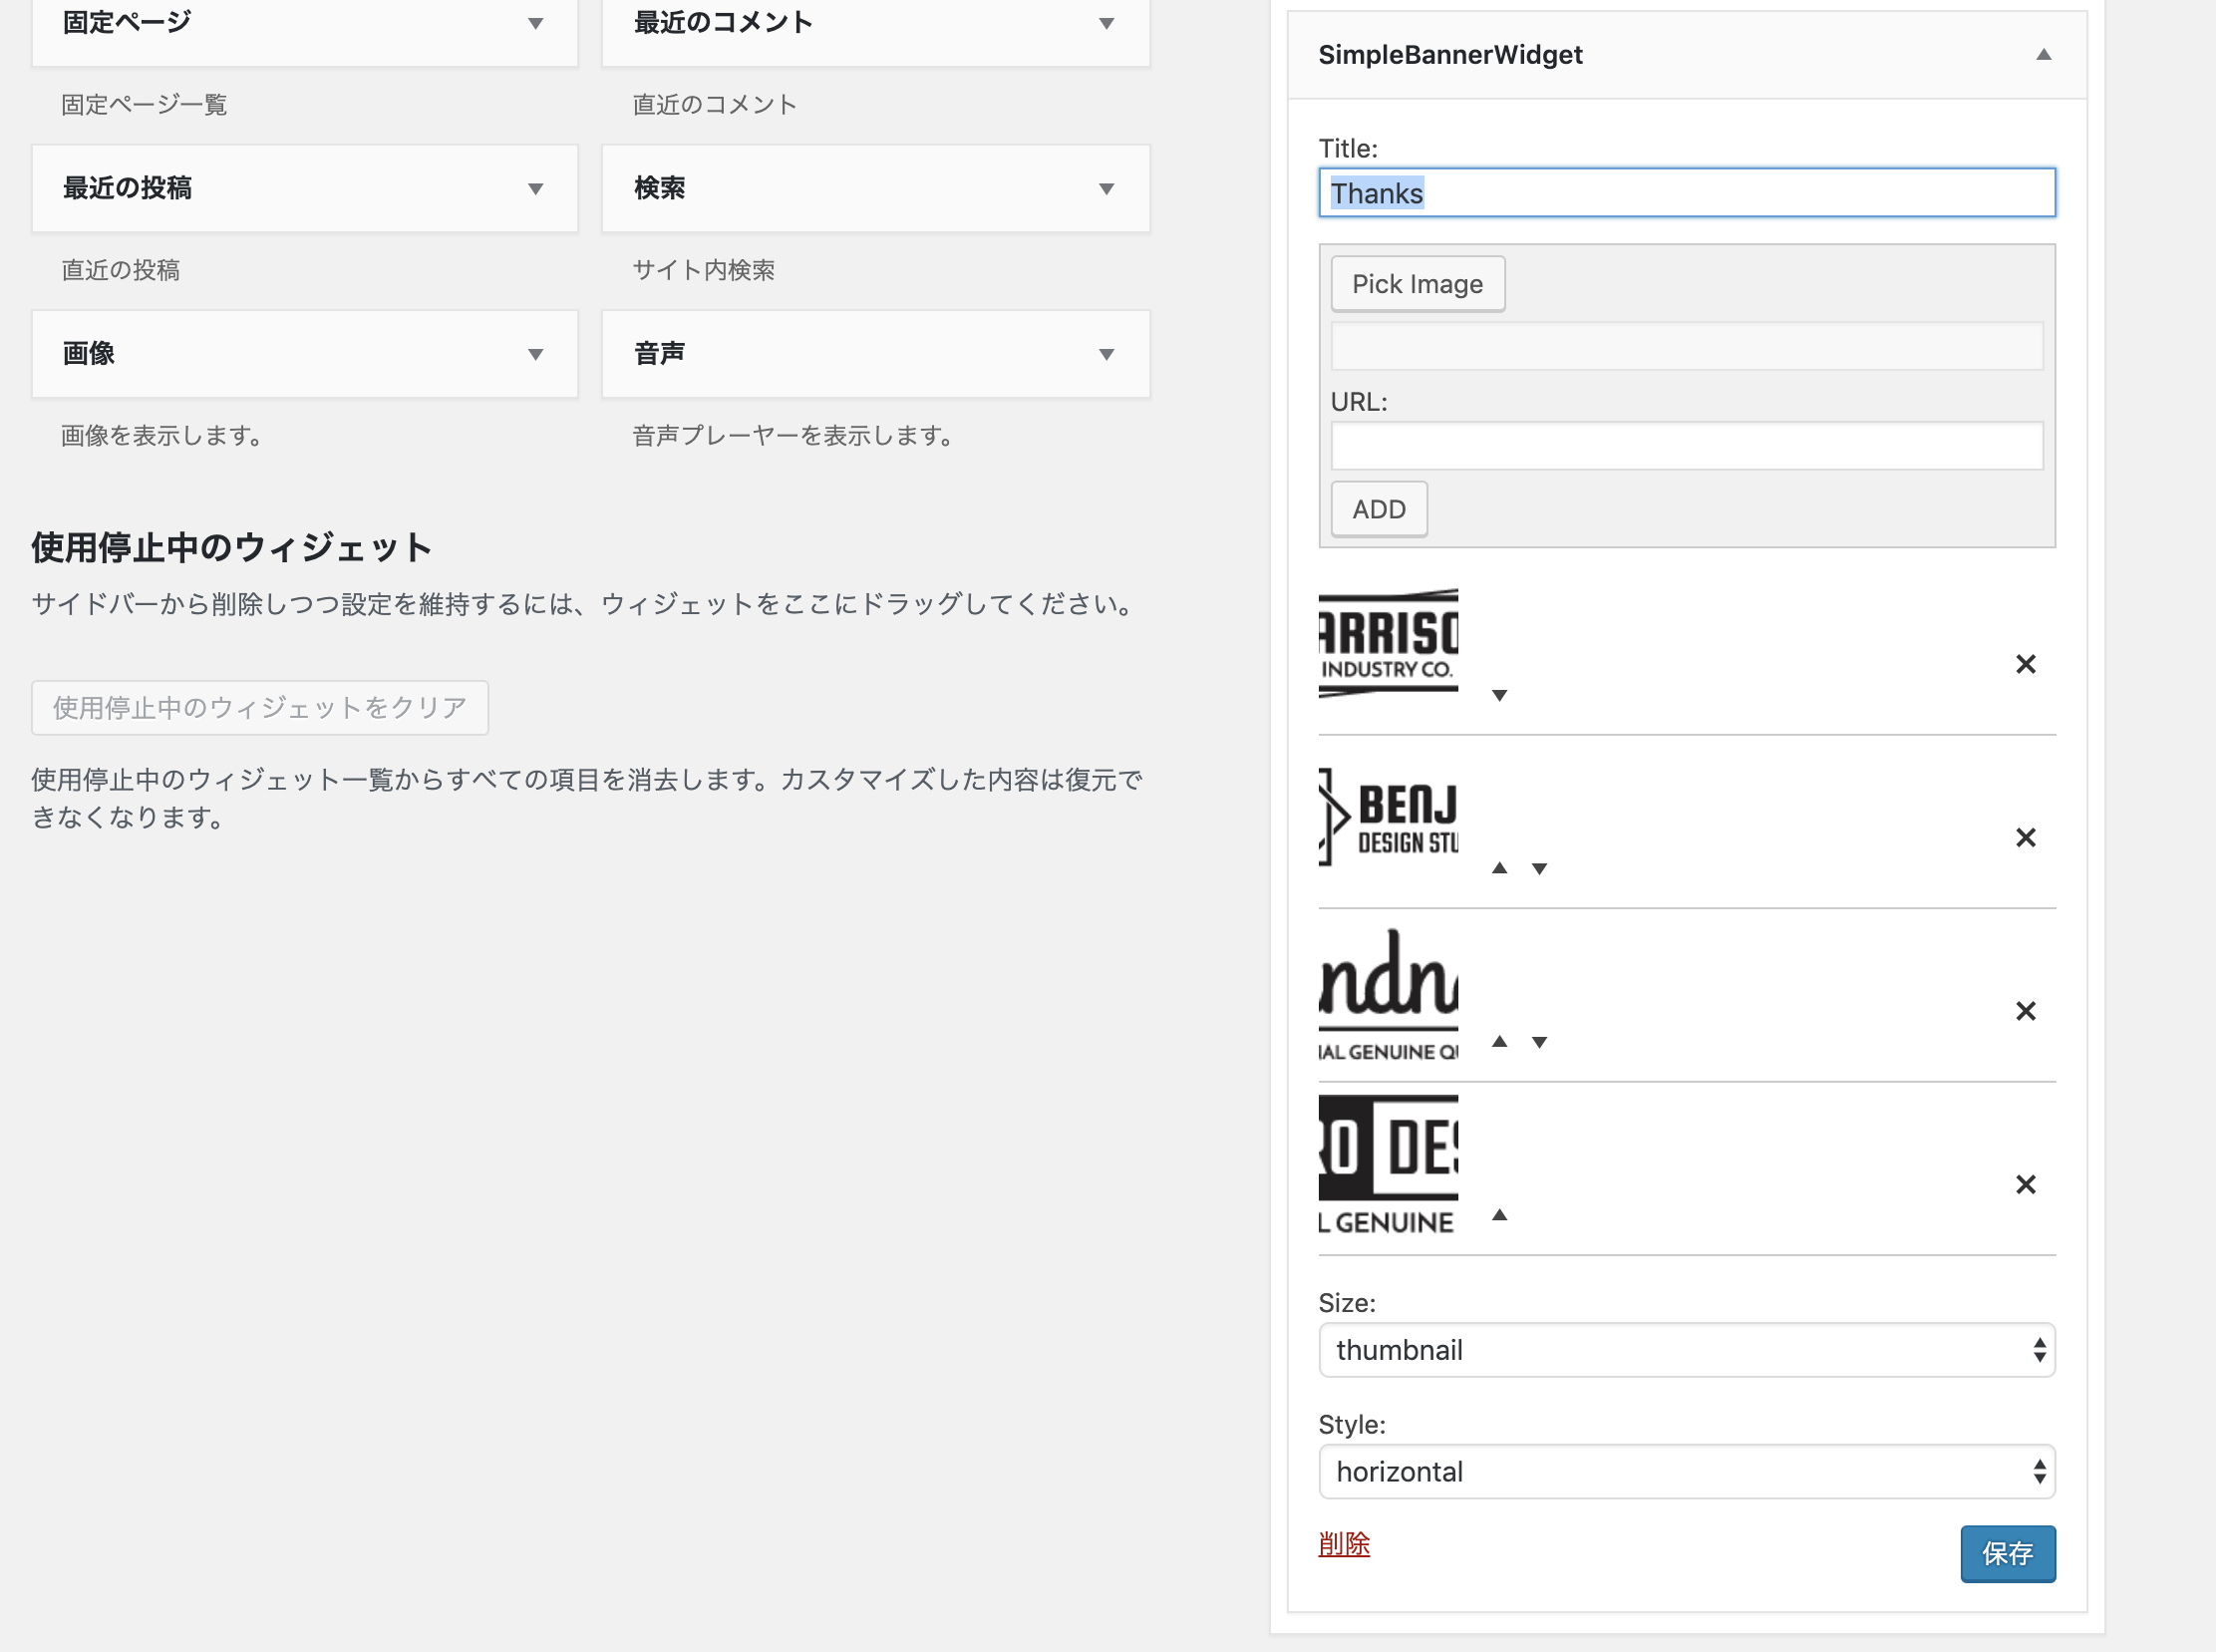Remove the third script-logo banner
The image size is (2216, 1652).
2025,1011
